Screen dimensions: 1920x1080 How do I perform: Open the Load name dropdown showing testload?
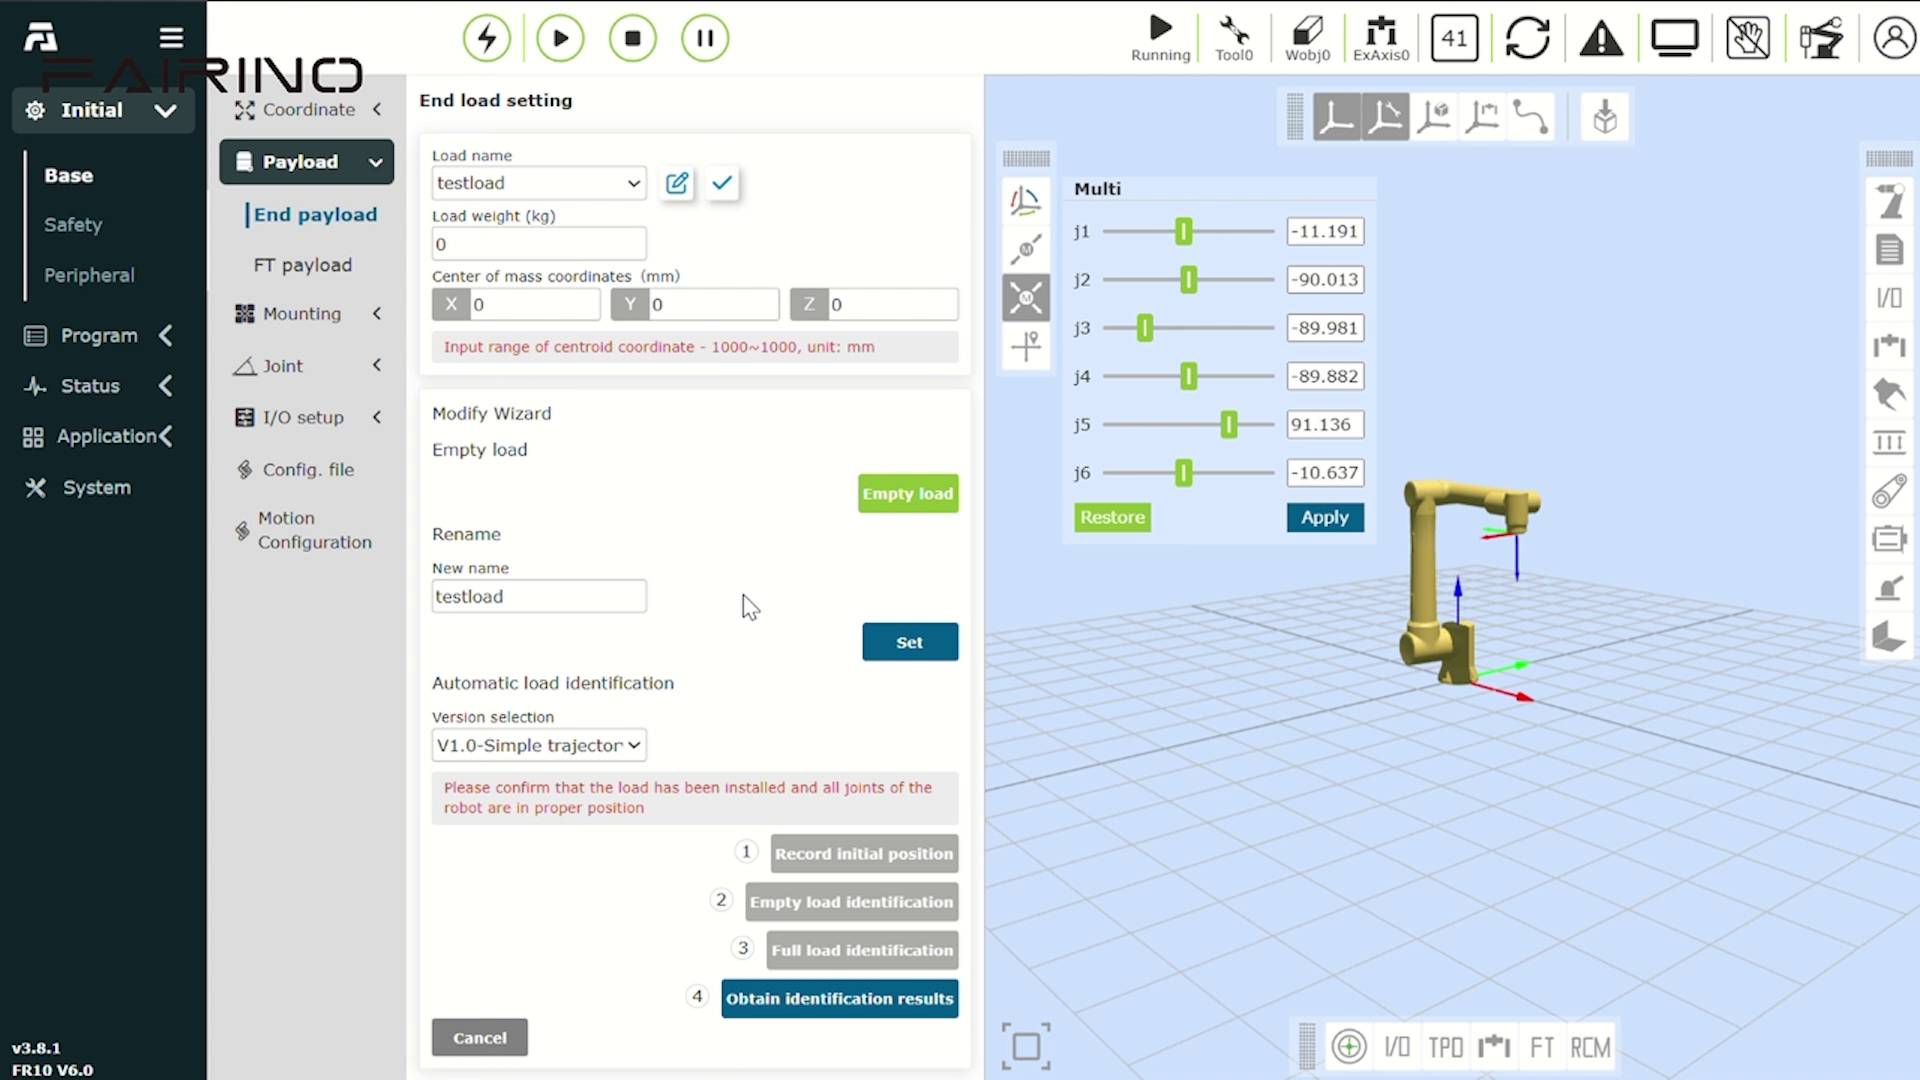pyautogui.click(x=538, y=183)
